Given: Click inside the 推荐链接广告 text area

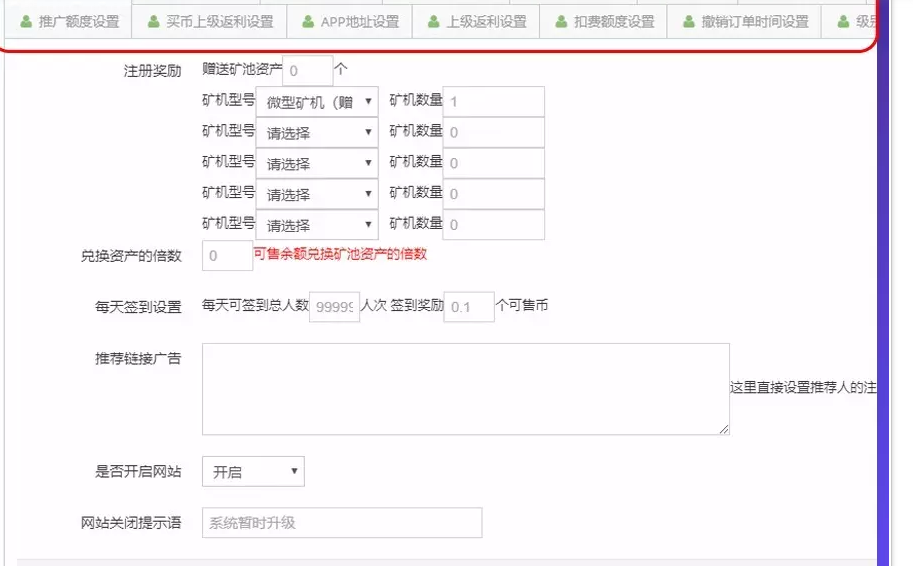Looking at the screenshot, I should (465, 389).
